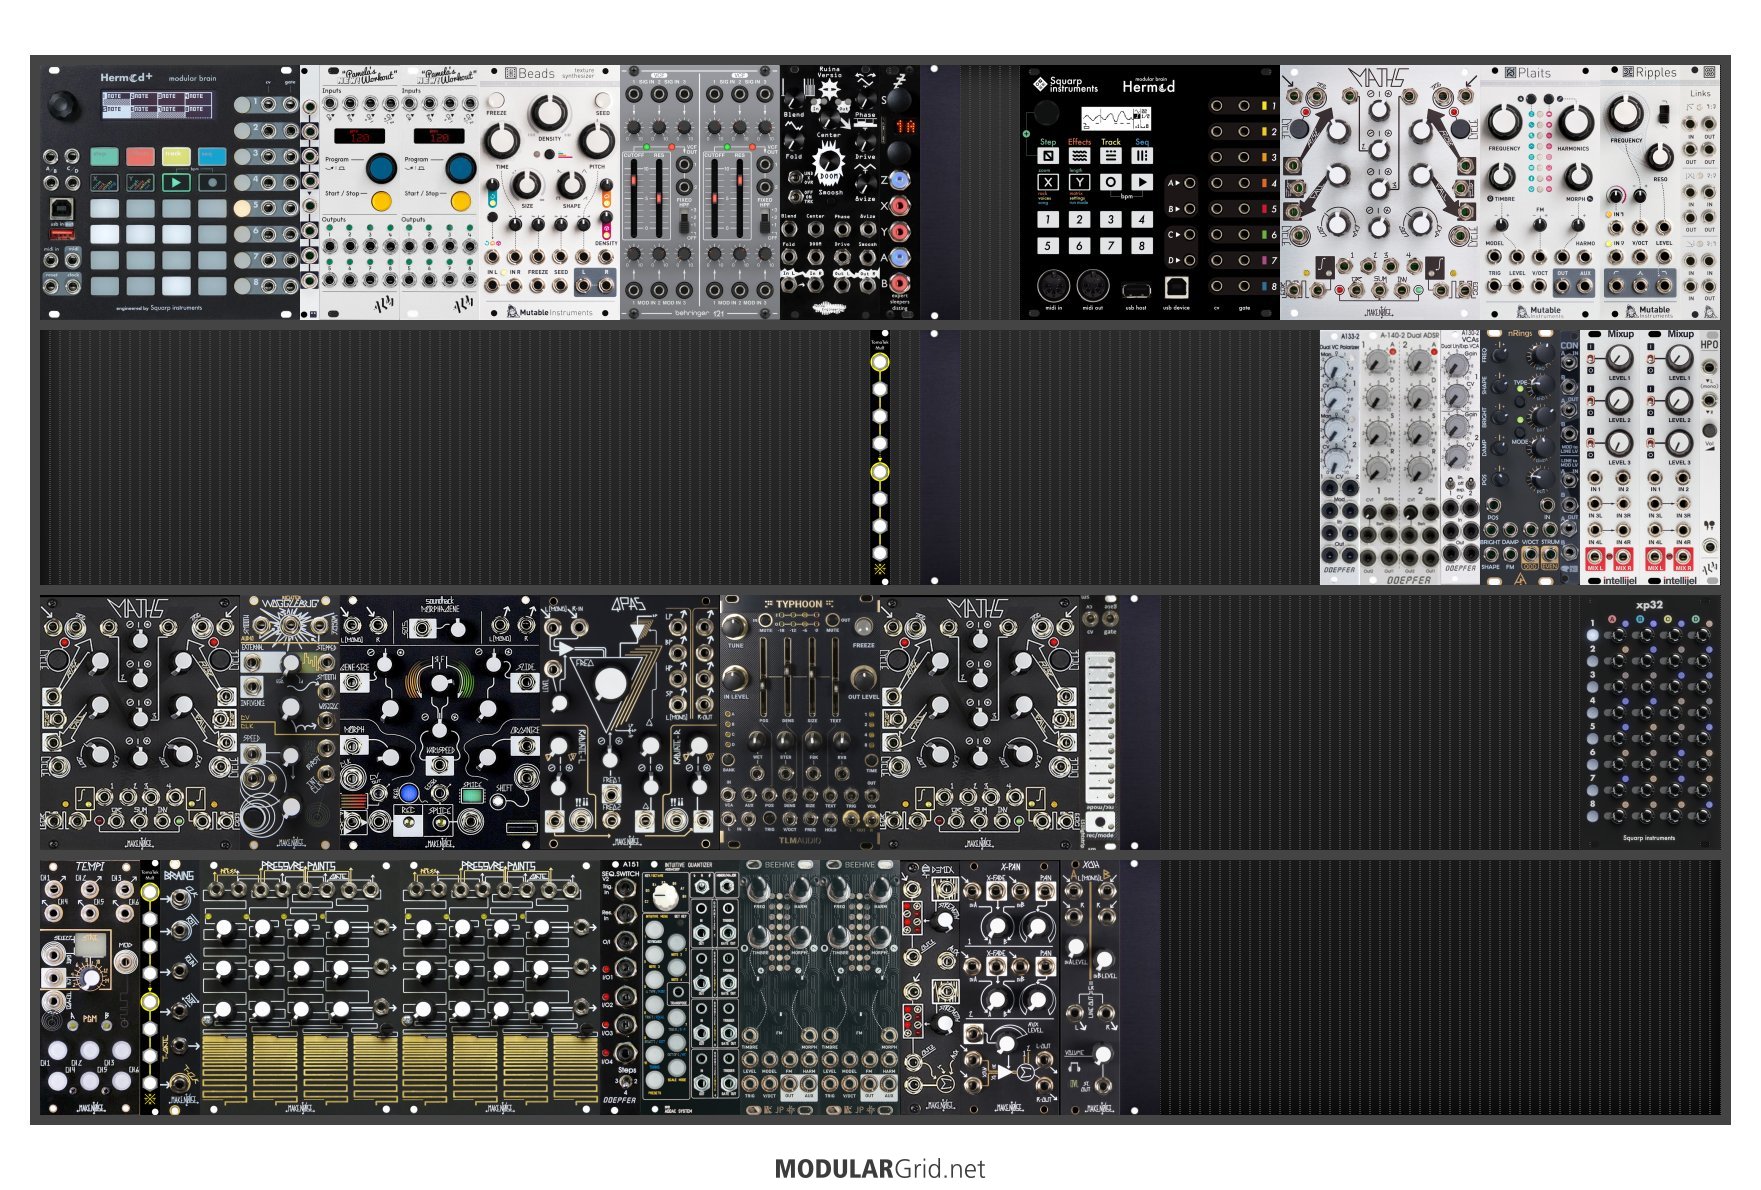Viewport: 1761px width, 1190px height.
Task: Click the Brains module panel
Action: 180,987
